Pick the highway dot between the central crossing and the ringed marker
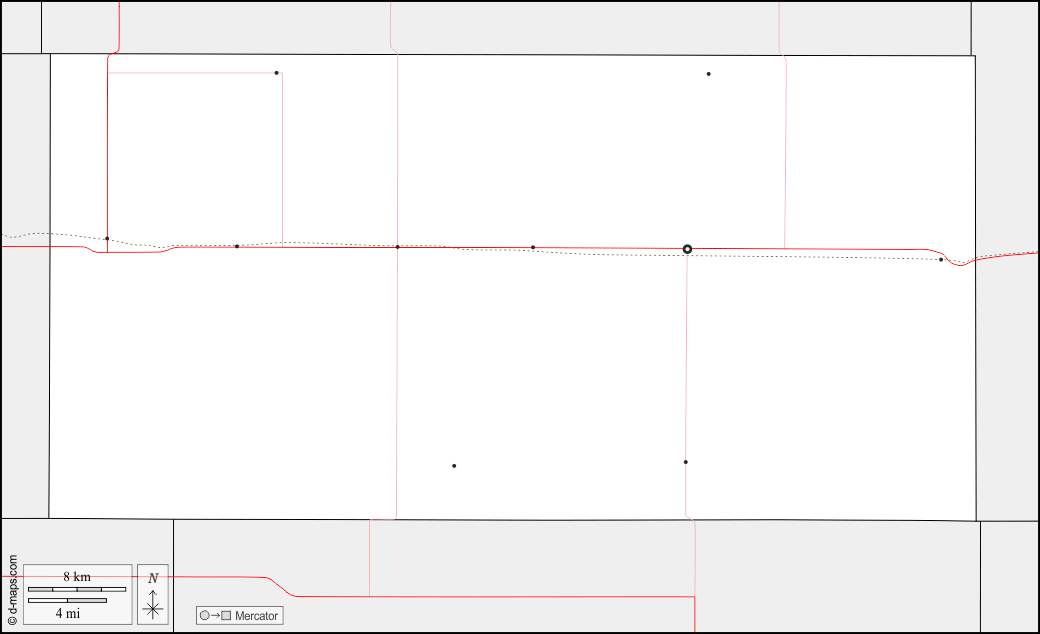1040x634 pixels. (533, 247)
